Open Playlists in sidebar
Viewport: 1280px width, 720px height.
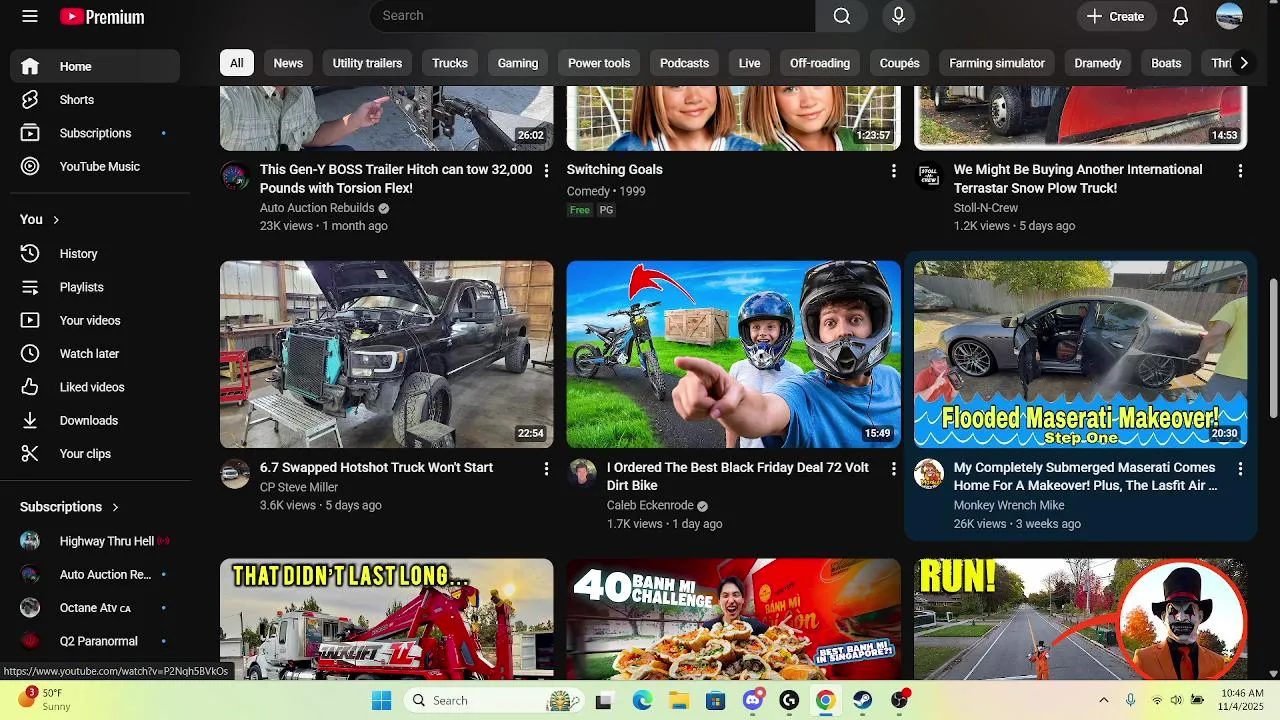[95, 287]
